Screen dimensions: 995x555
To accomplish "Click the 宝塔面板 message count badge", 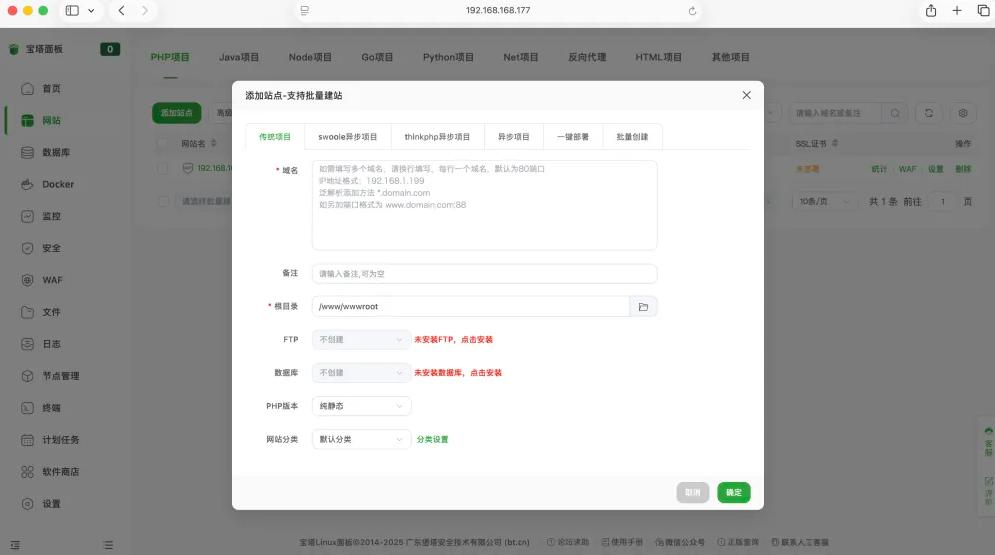I will (x=110, y=49).
